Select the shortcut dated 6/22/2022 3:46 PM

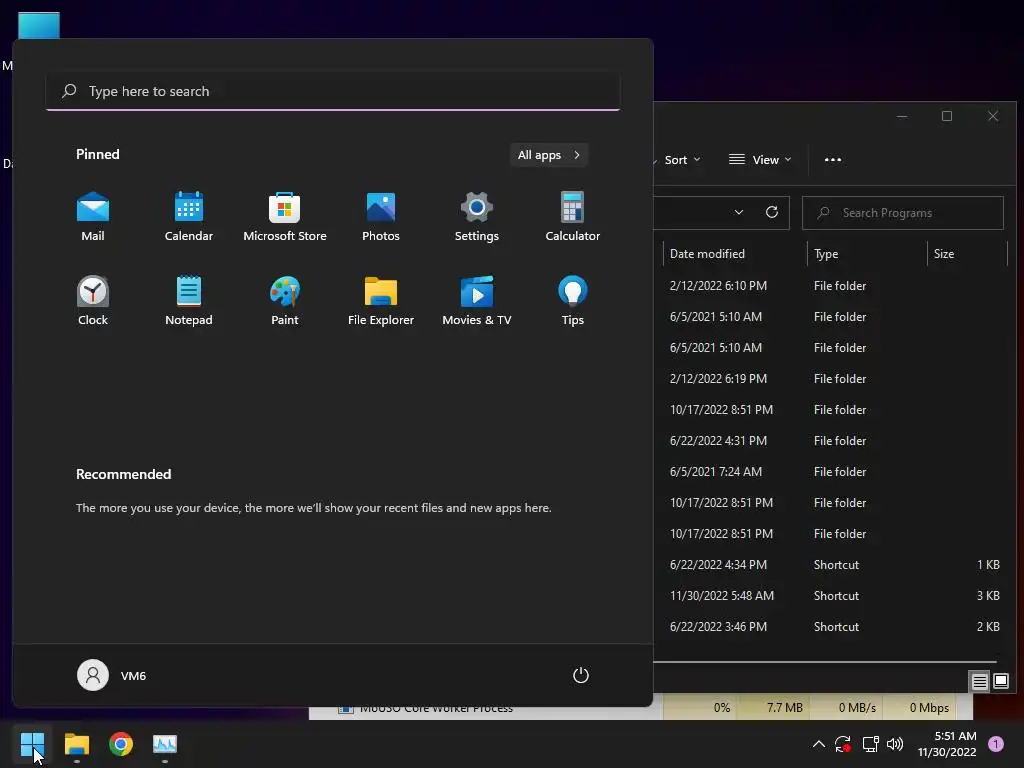click(x=831, y=627)
